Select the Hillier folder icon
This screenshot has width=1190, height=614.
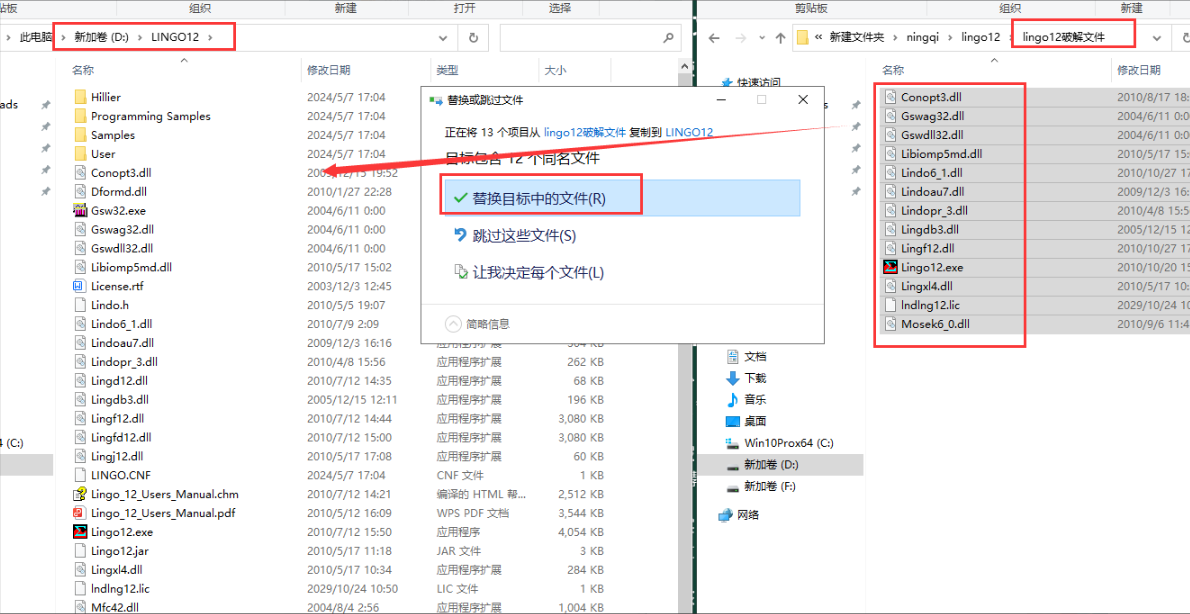pyautogui.click(x=81, y=97)
